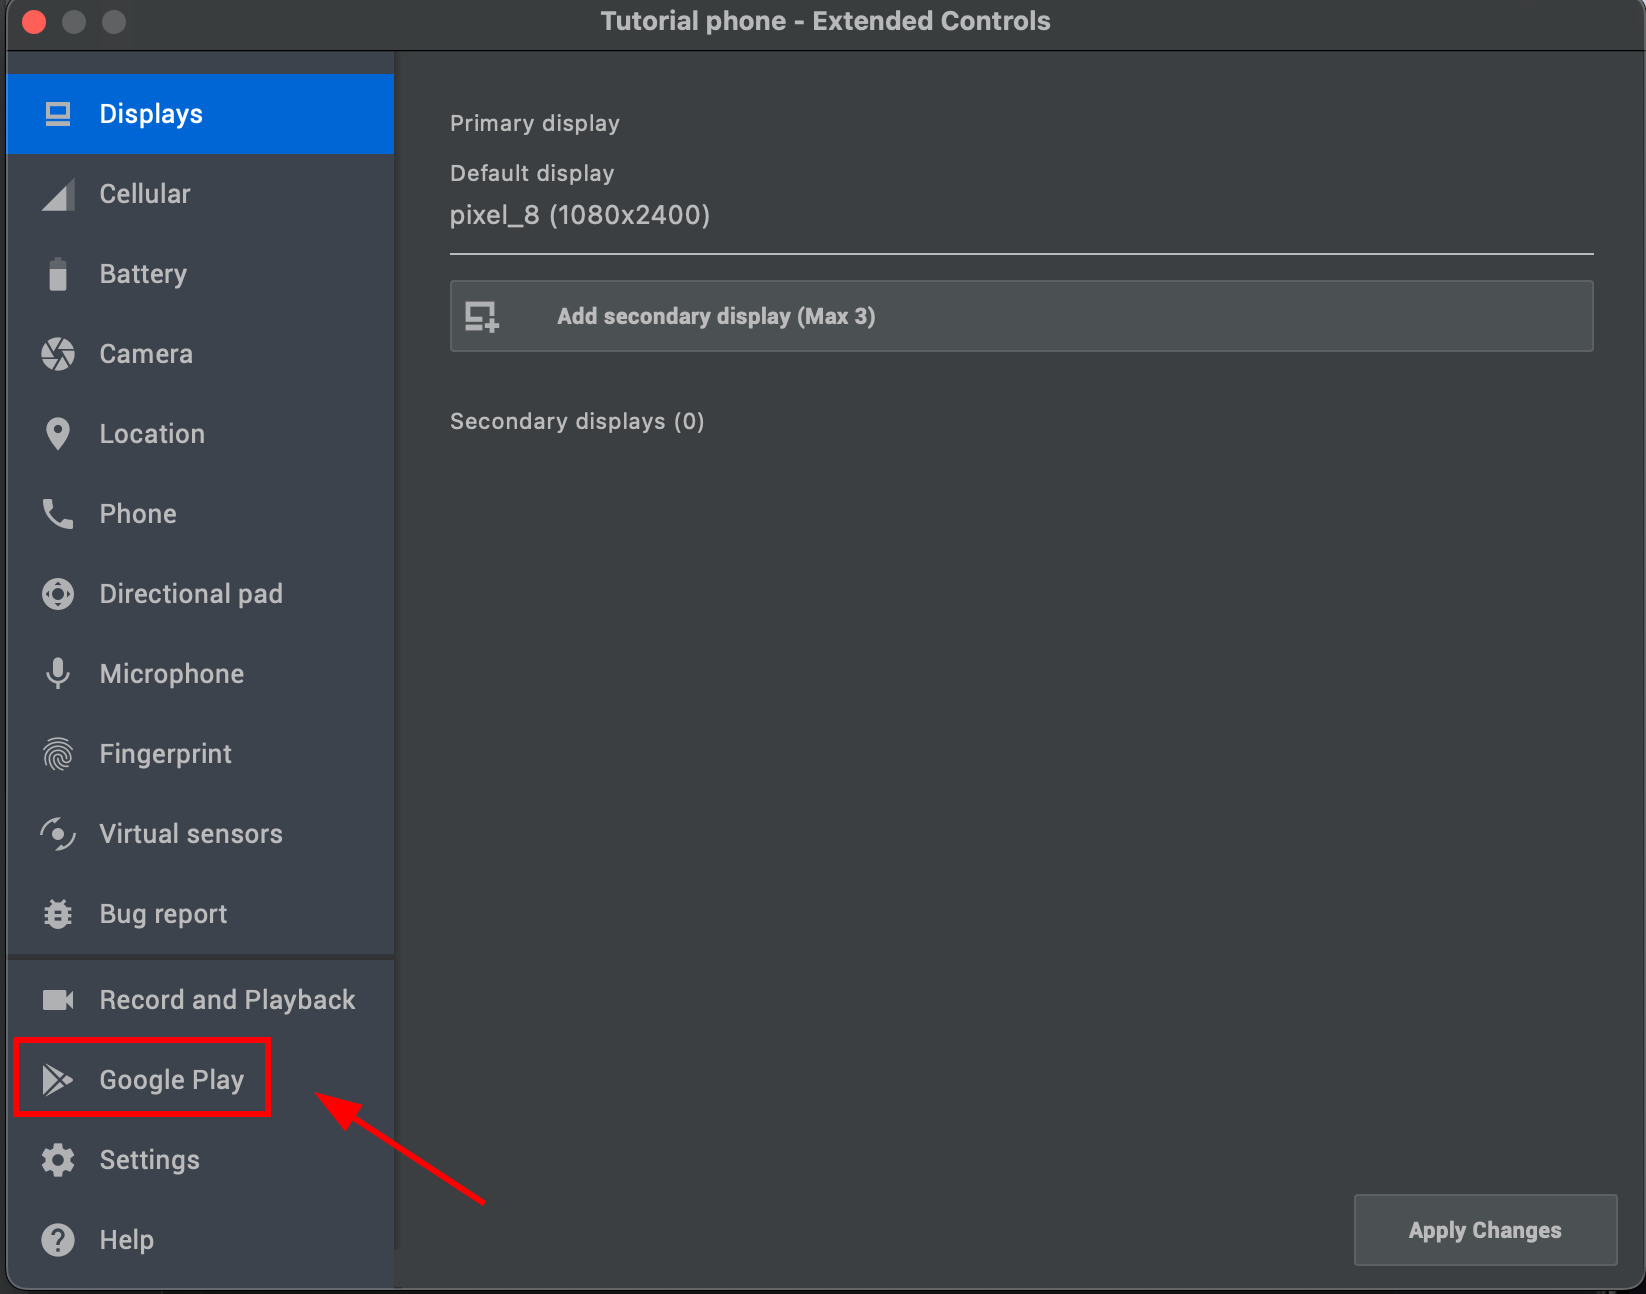This screenshot has height=1294, width=1646.
Task: Open the Bug report section
Action: coord(162,913)
